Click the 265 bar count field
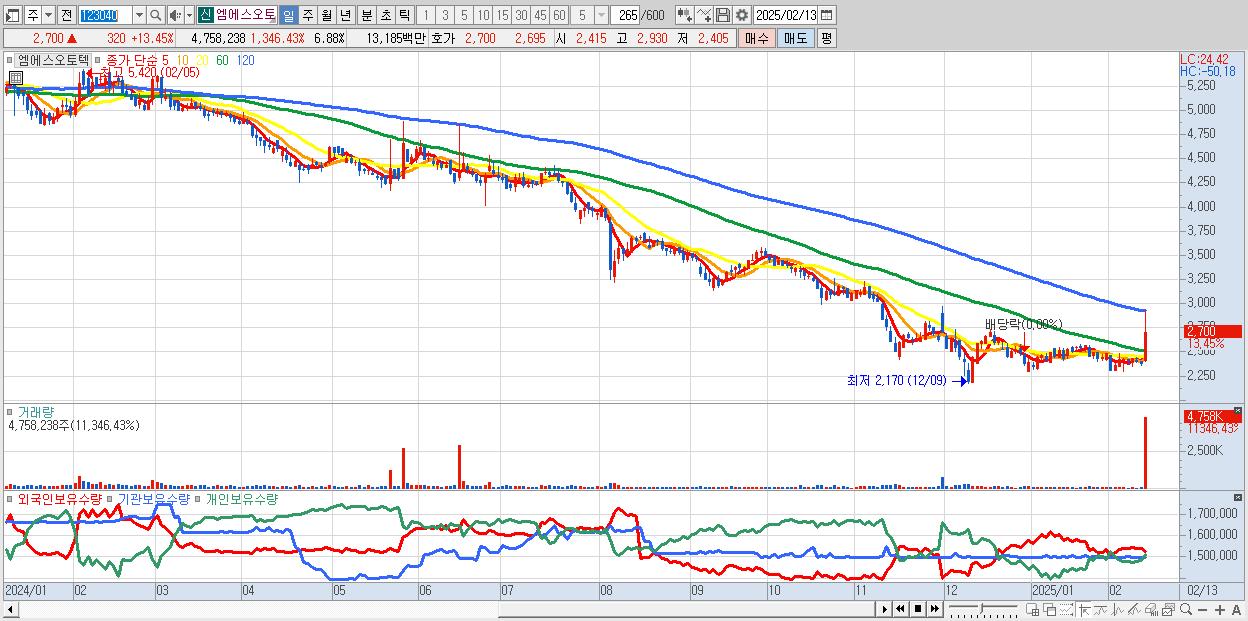This screenshot has height=621, width=1248. tap(625, 15)
